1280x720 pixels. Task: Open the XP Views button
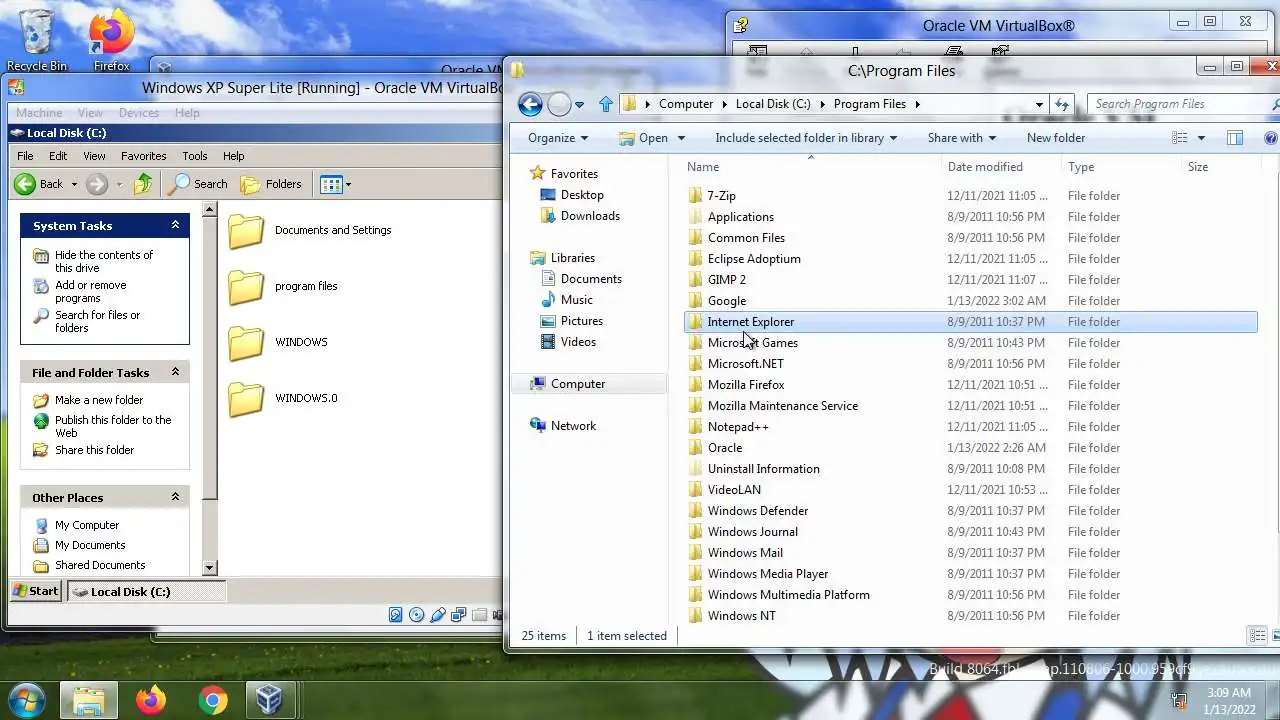pos(335,184)
